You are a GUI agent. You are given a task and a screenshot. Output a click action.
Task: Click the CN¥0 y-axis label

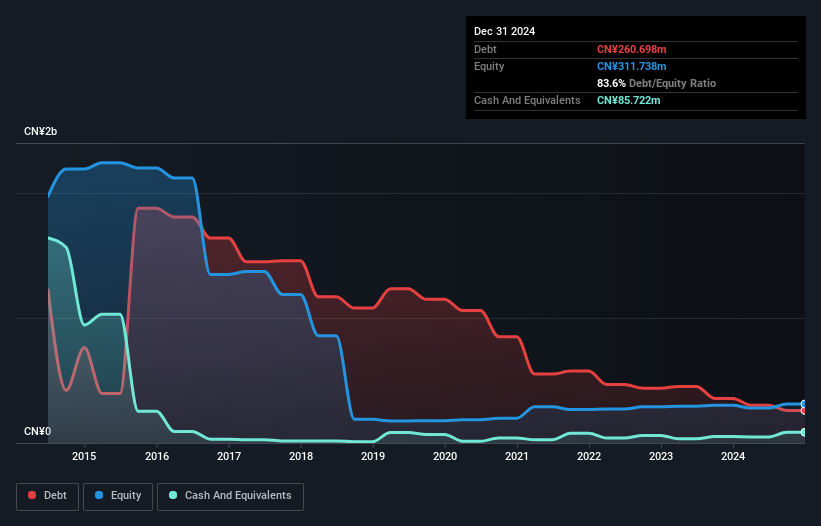tap(38, 431)
